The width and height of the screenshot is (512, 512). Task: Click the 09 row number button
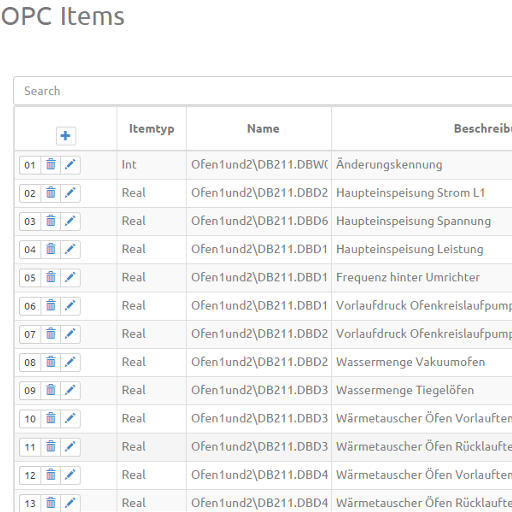point(30,390)
